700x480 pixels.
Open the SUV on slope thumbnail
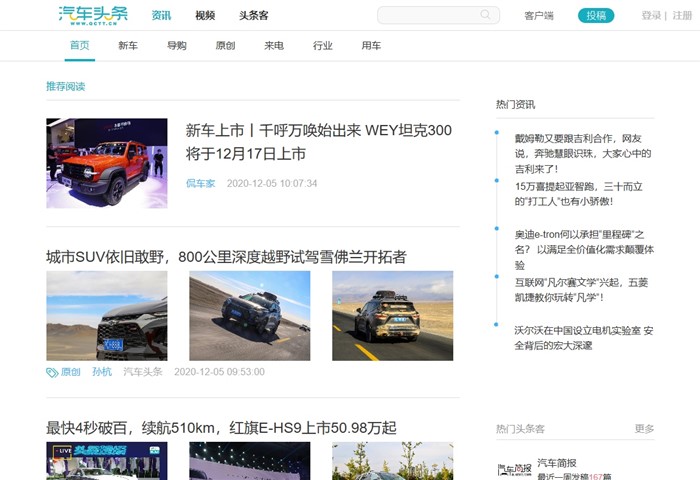pyautogui.click(x=250, y=316)
